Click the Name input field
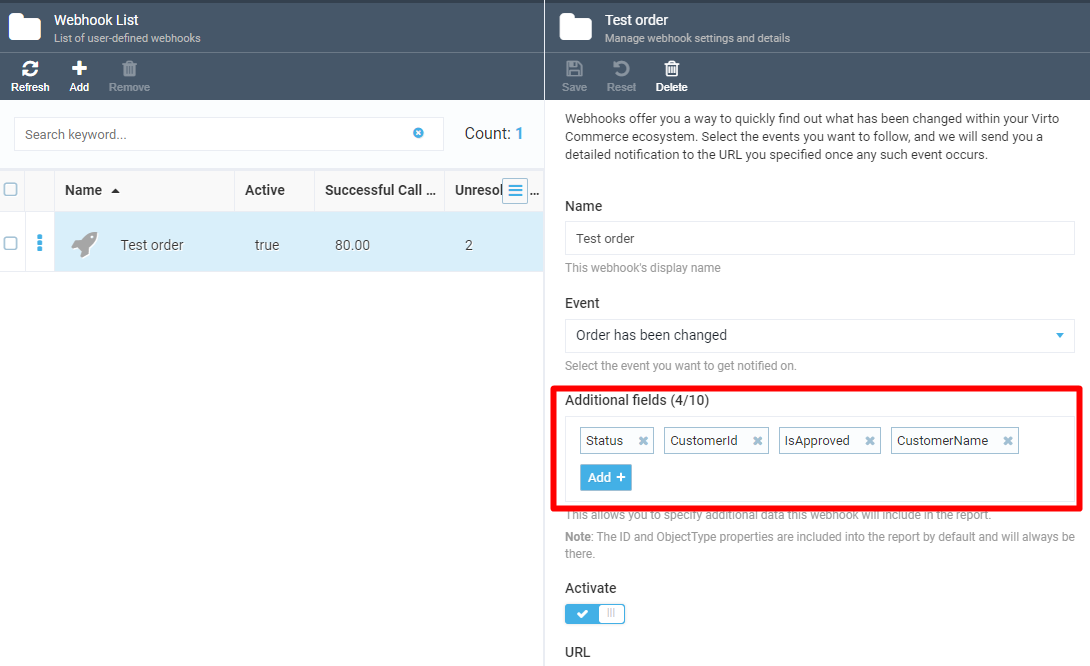This screenshot has height=666, width=1090. point(820,238)
